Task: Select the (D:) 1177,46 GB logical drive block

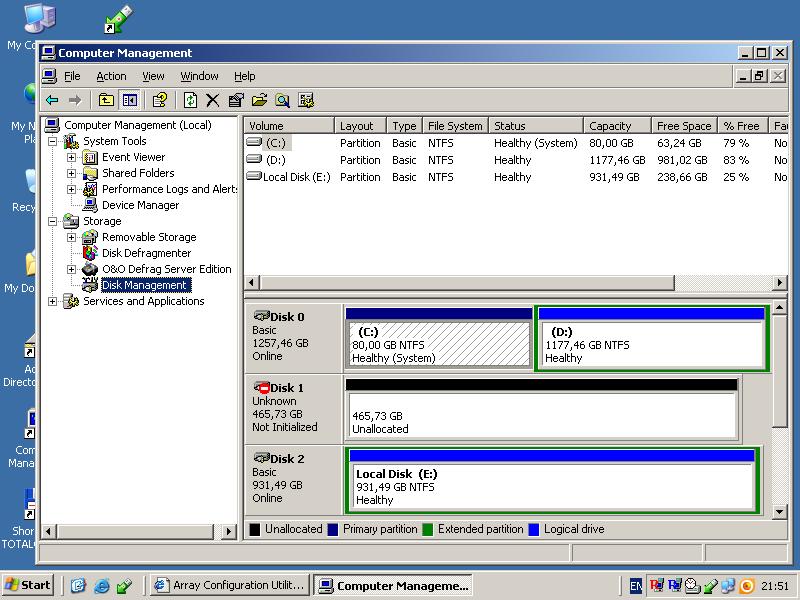Action: point(652,338)
